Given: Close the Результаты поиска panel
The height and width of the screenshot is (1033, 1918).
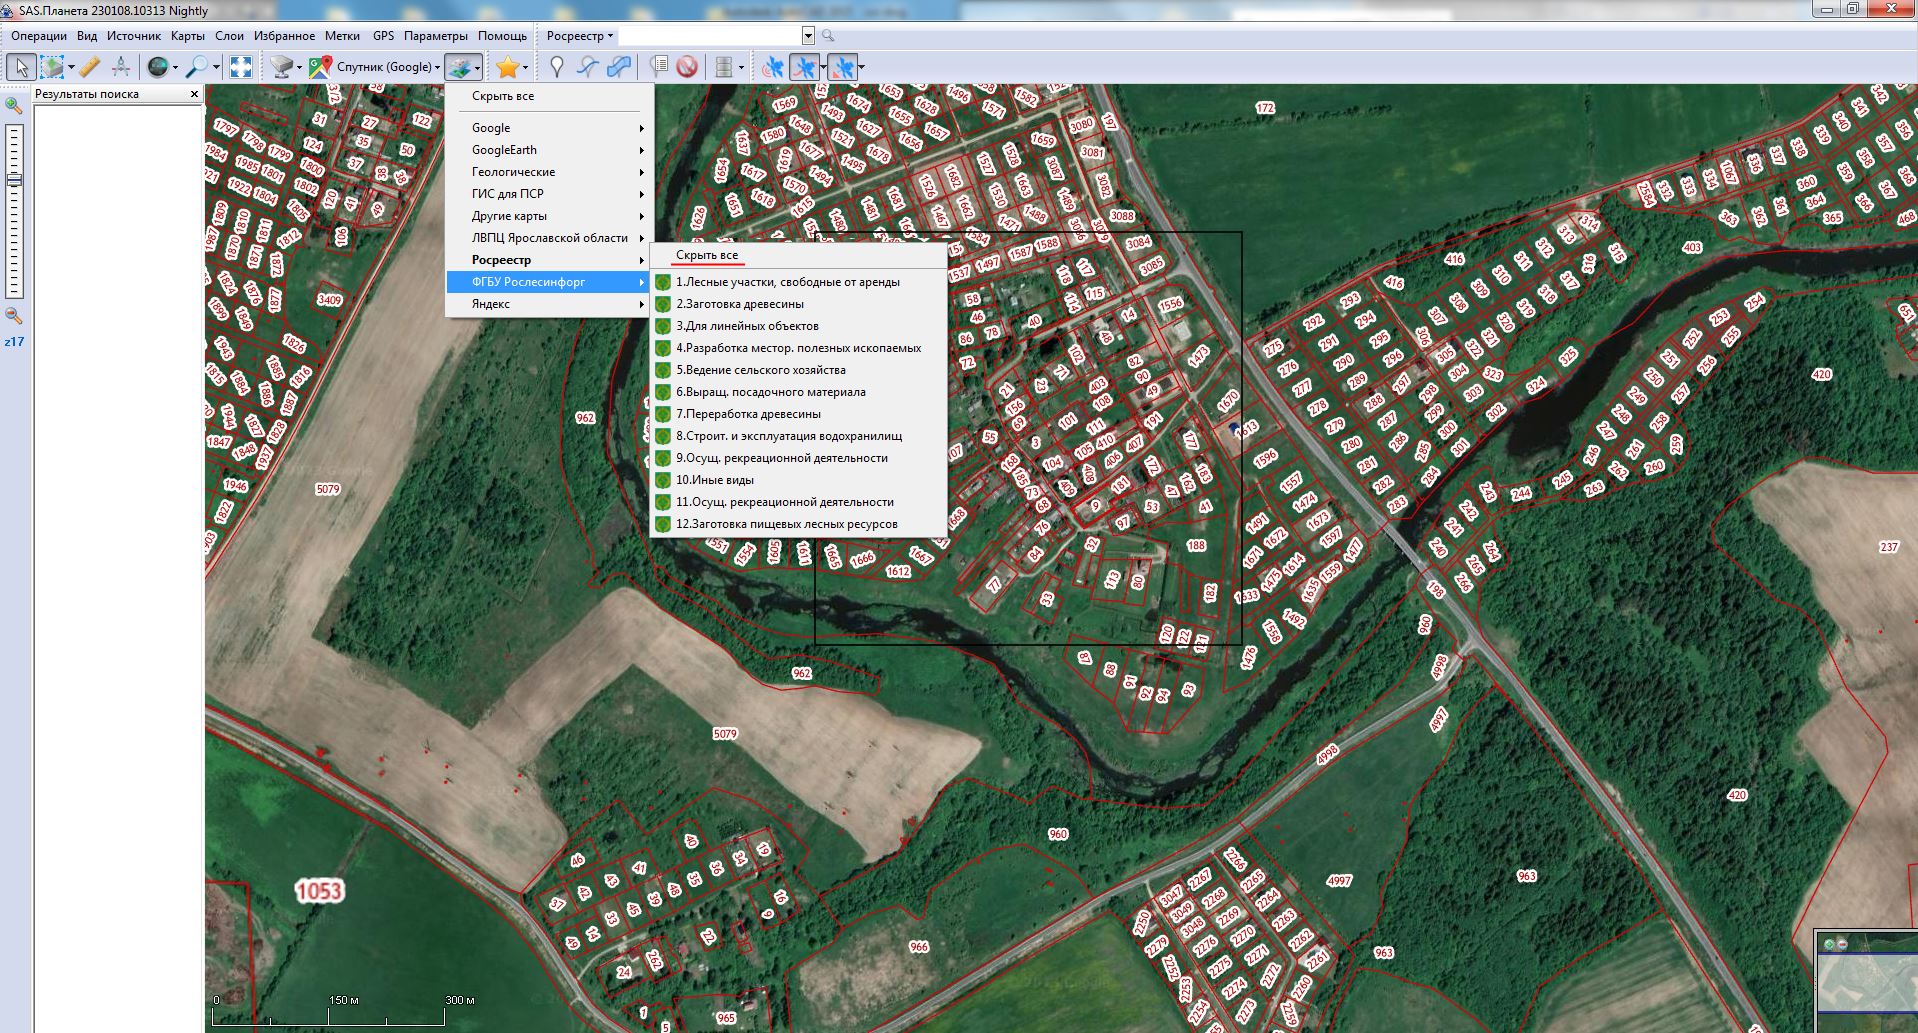Looking at the screenshot, I should (194, 94).
